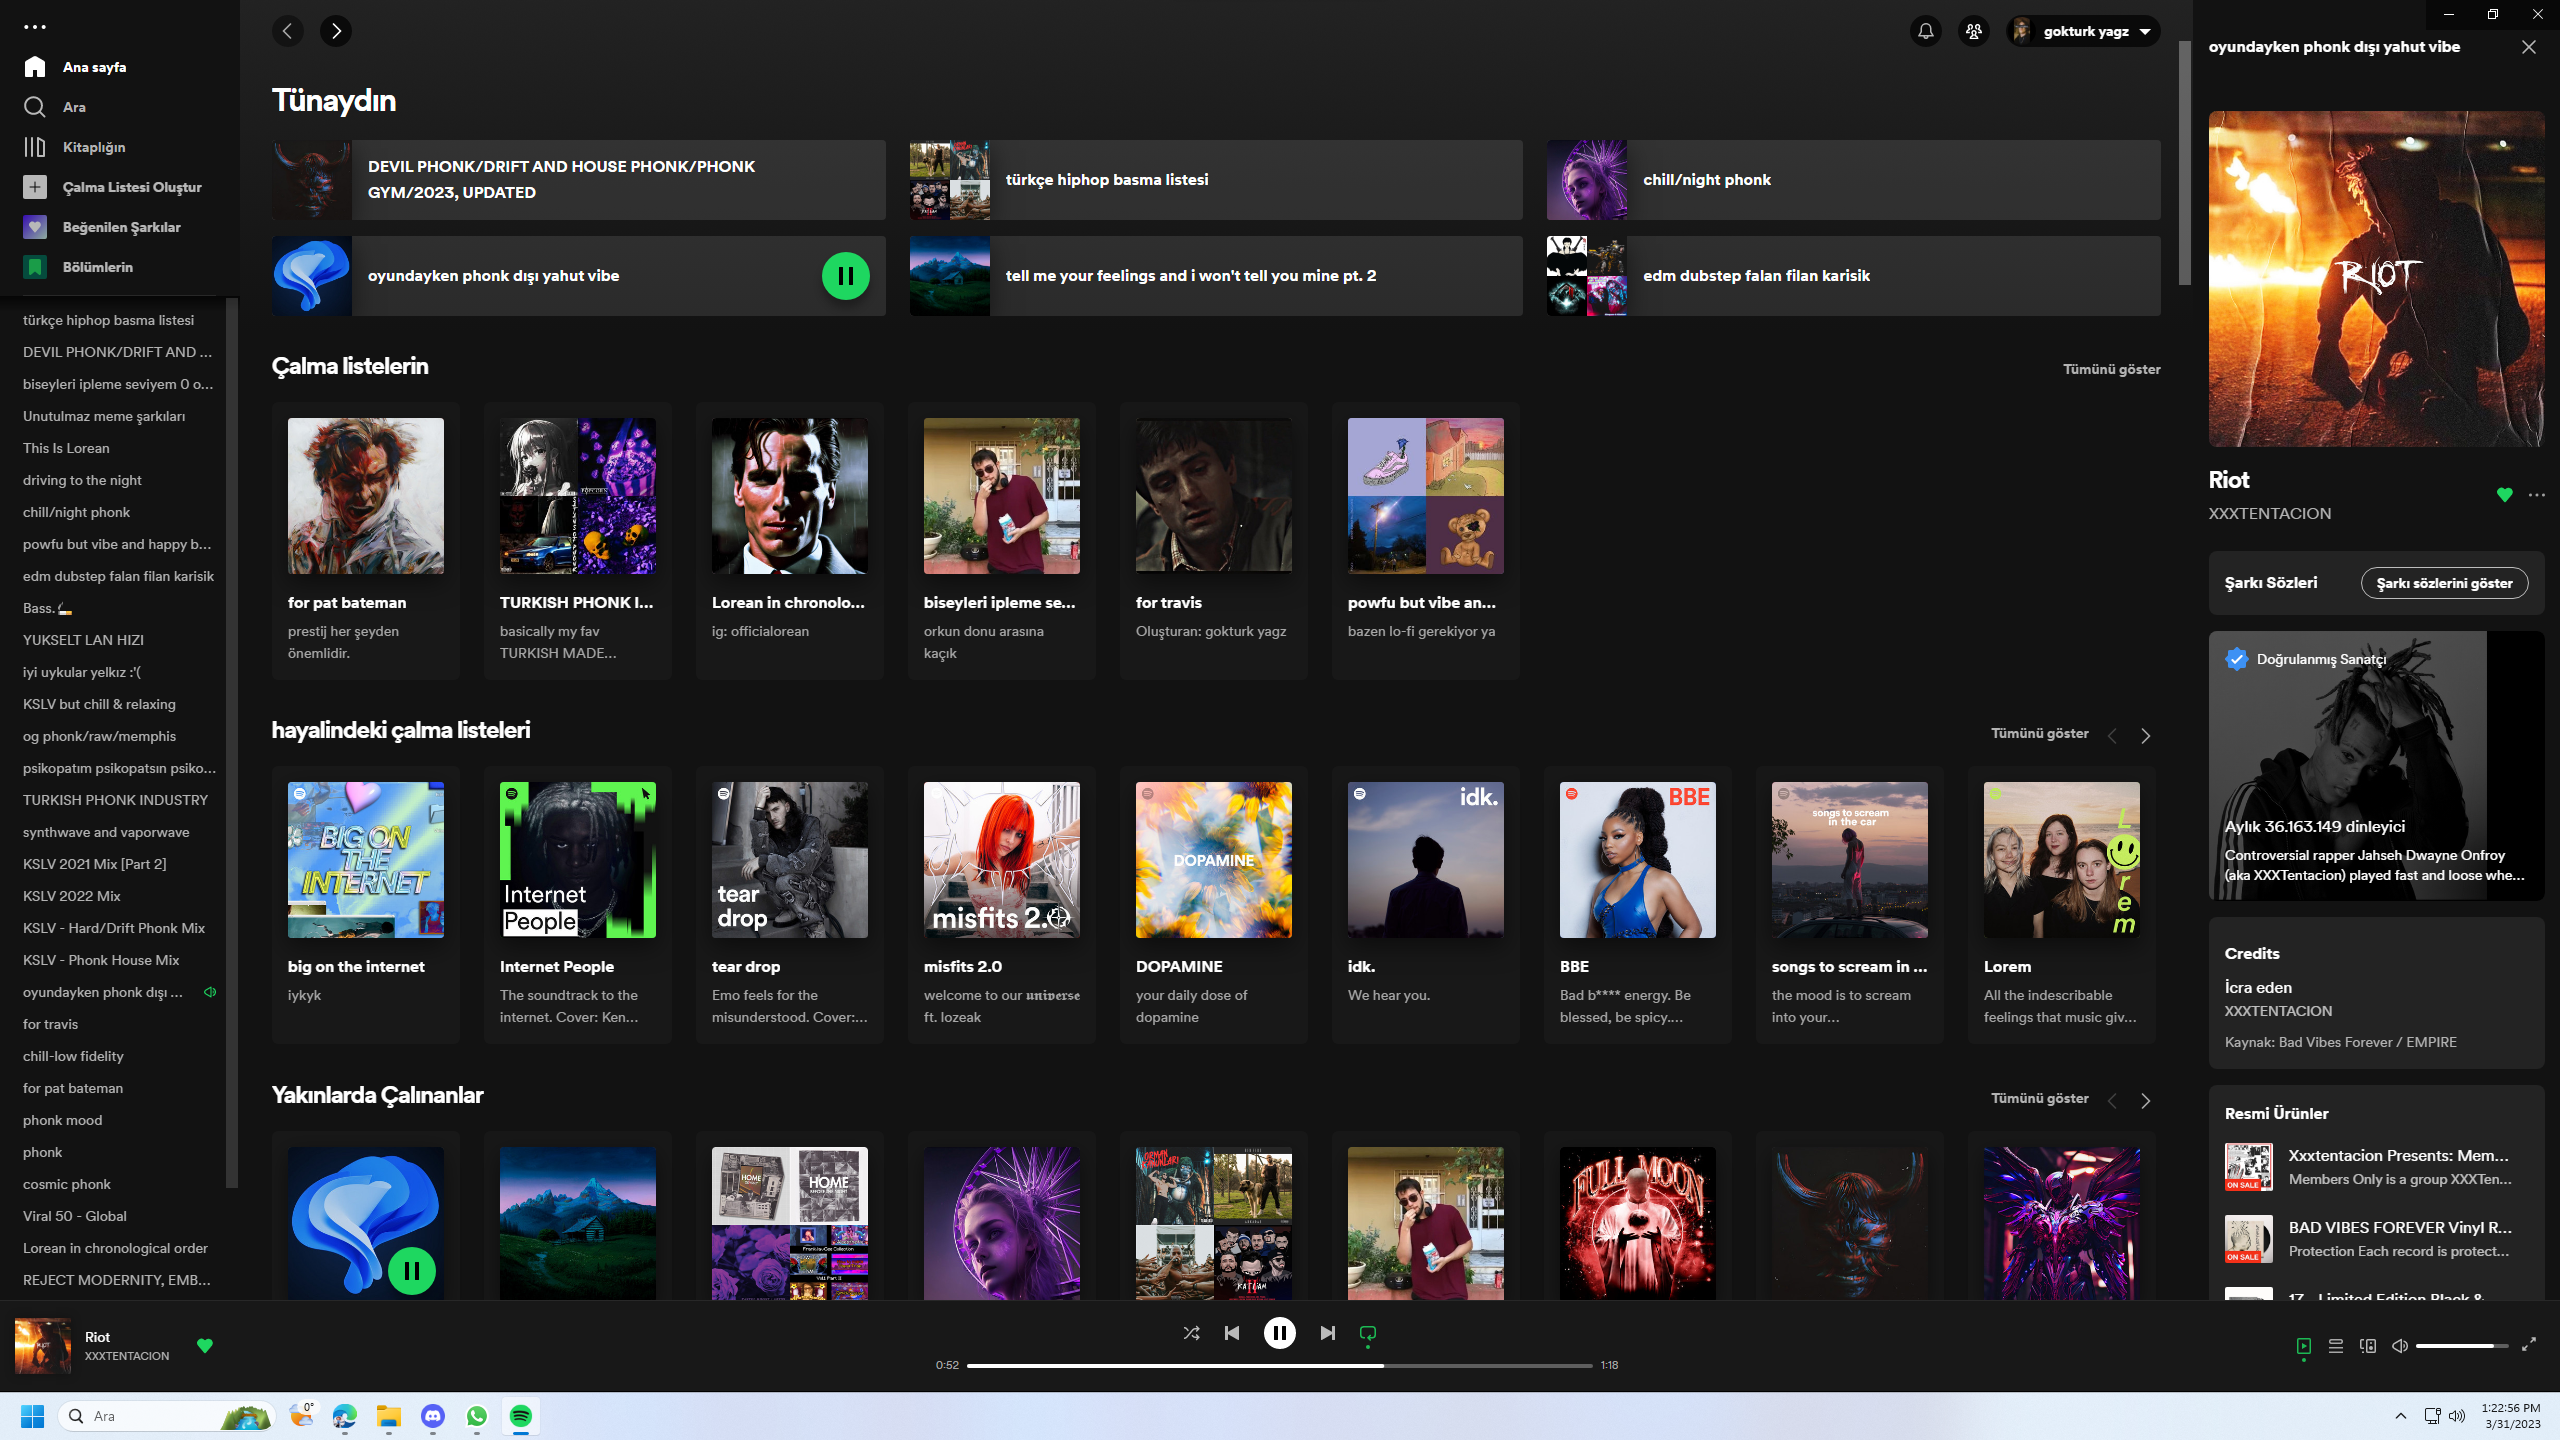Image resolution: width=2560 pixels, height=1440 pixels.
Task: Mute the volume speaker icon
Action: tap(2399, 1346)
